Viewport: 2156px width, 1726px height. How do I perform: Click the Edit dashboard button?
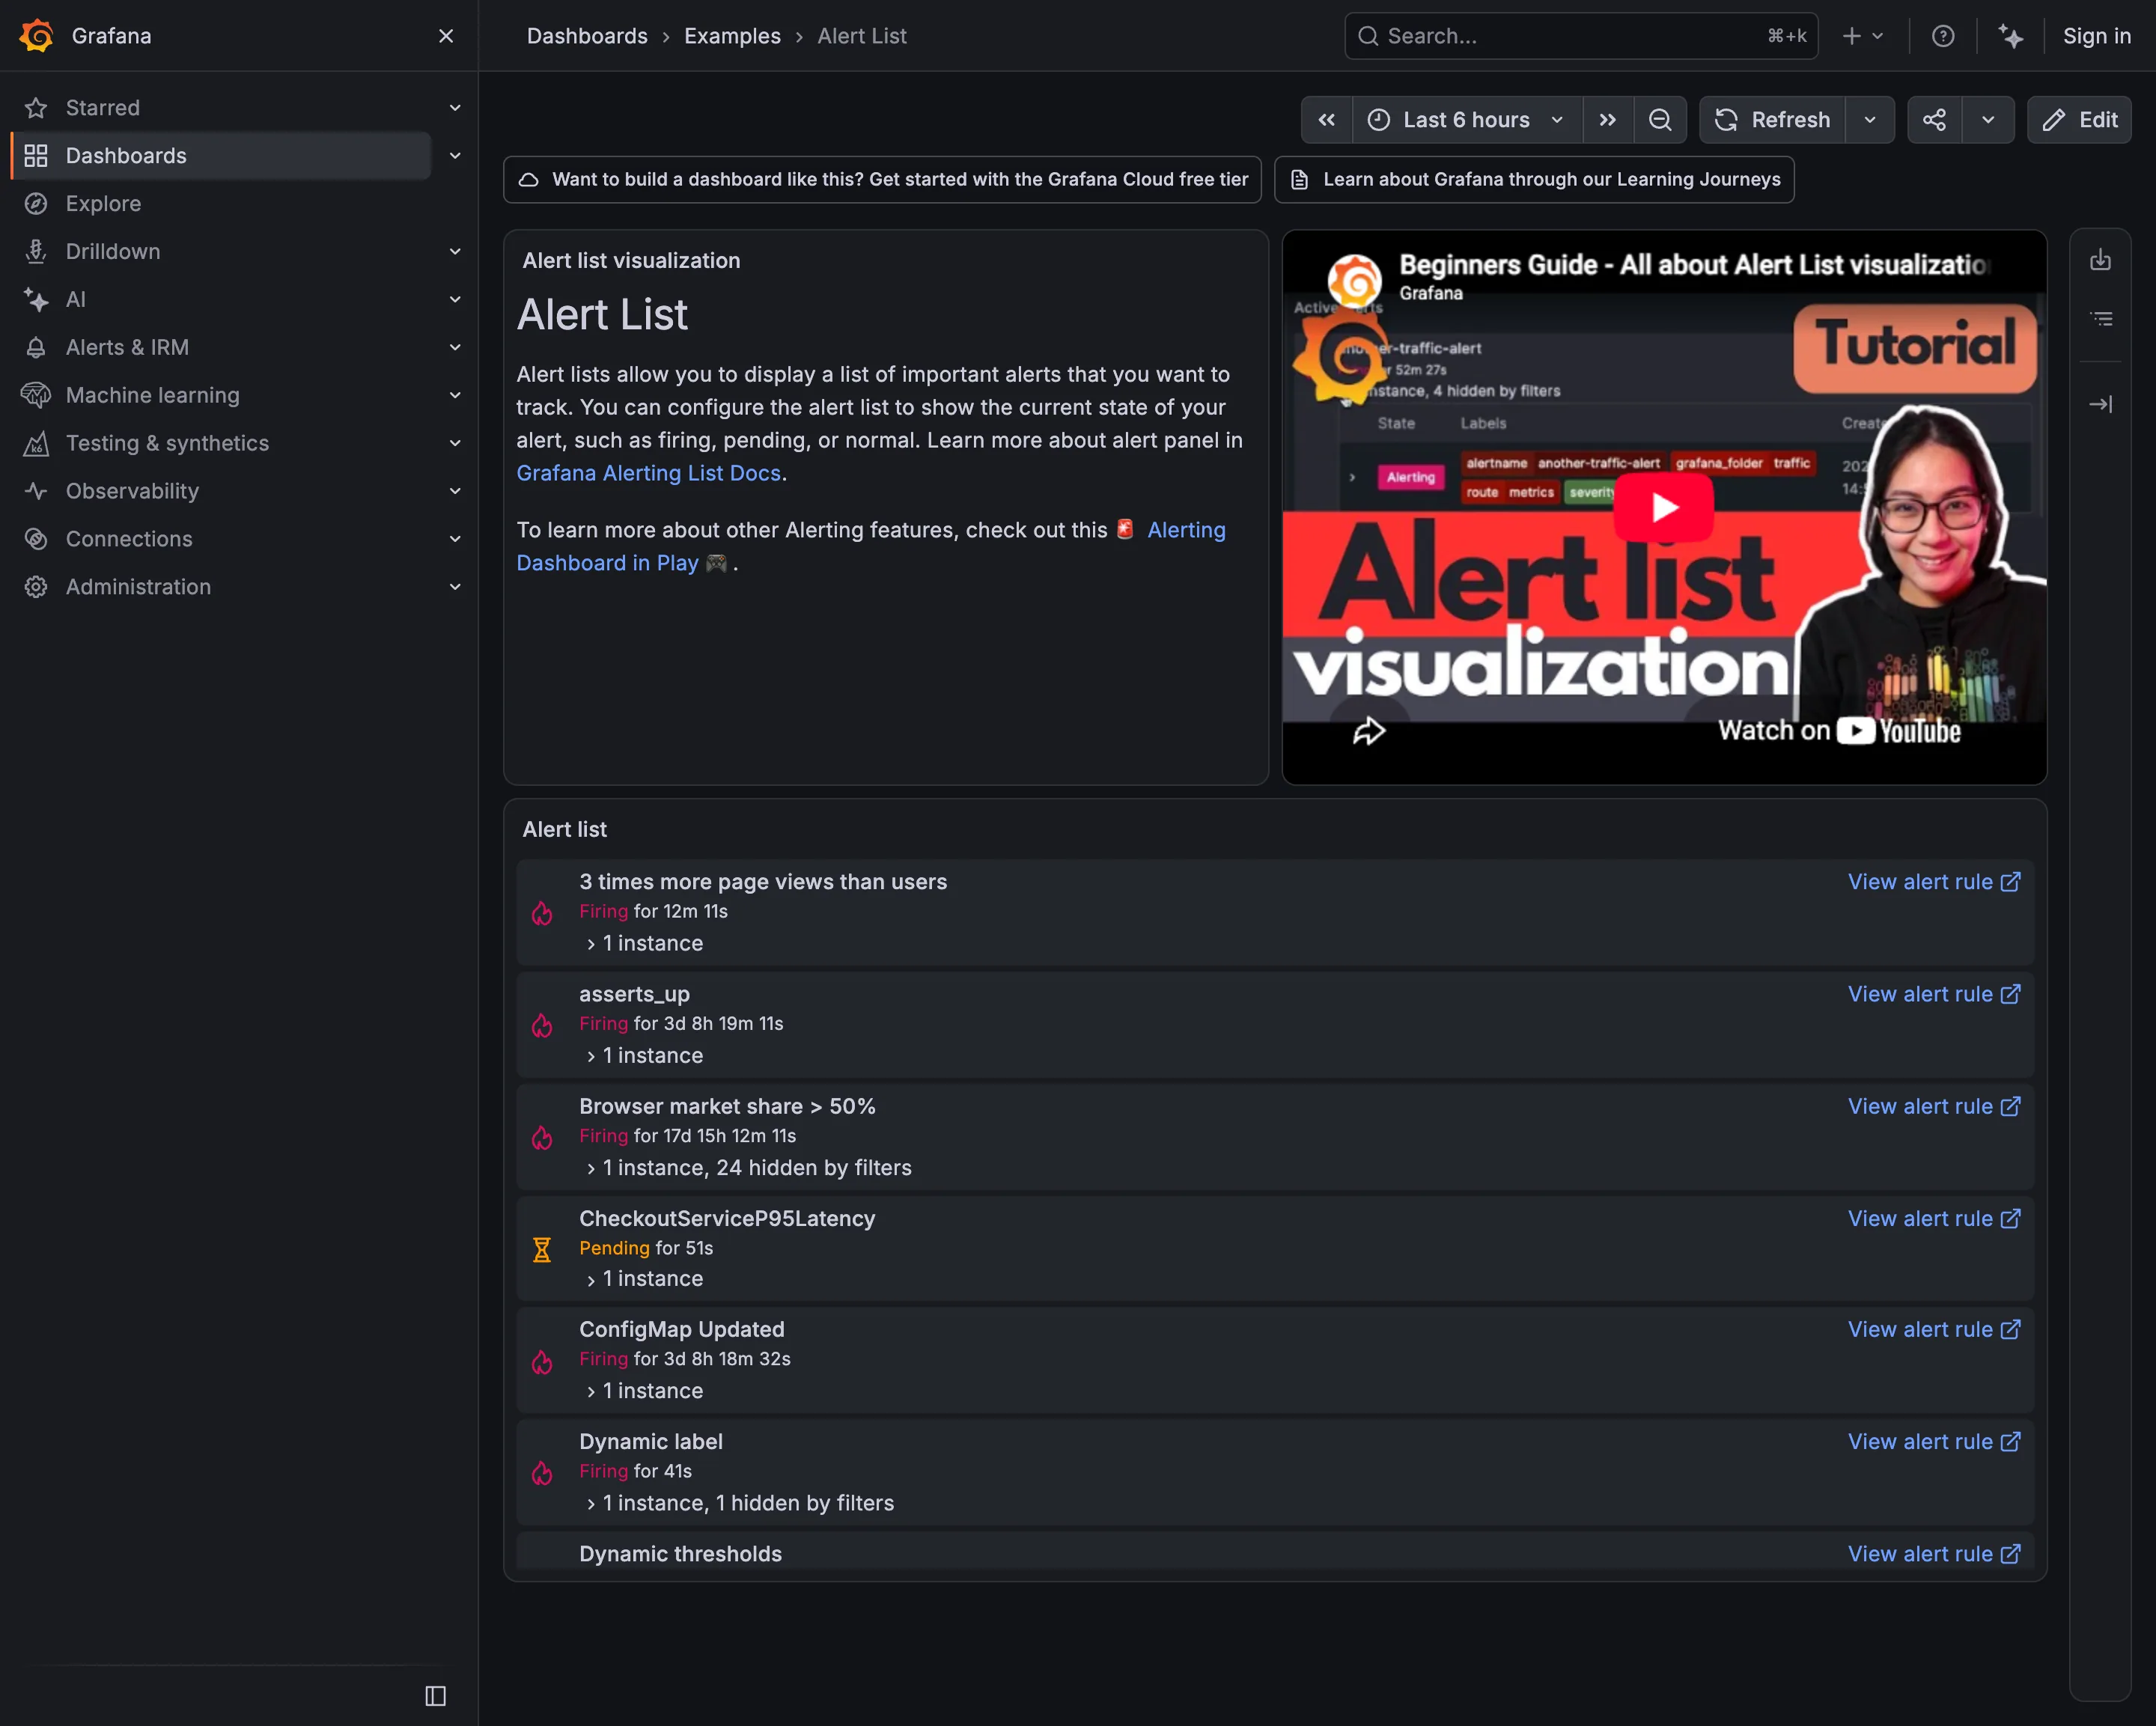(x=2080, y=120)
